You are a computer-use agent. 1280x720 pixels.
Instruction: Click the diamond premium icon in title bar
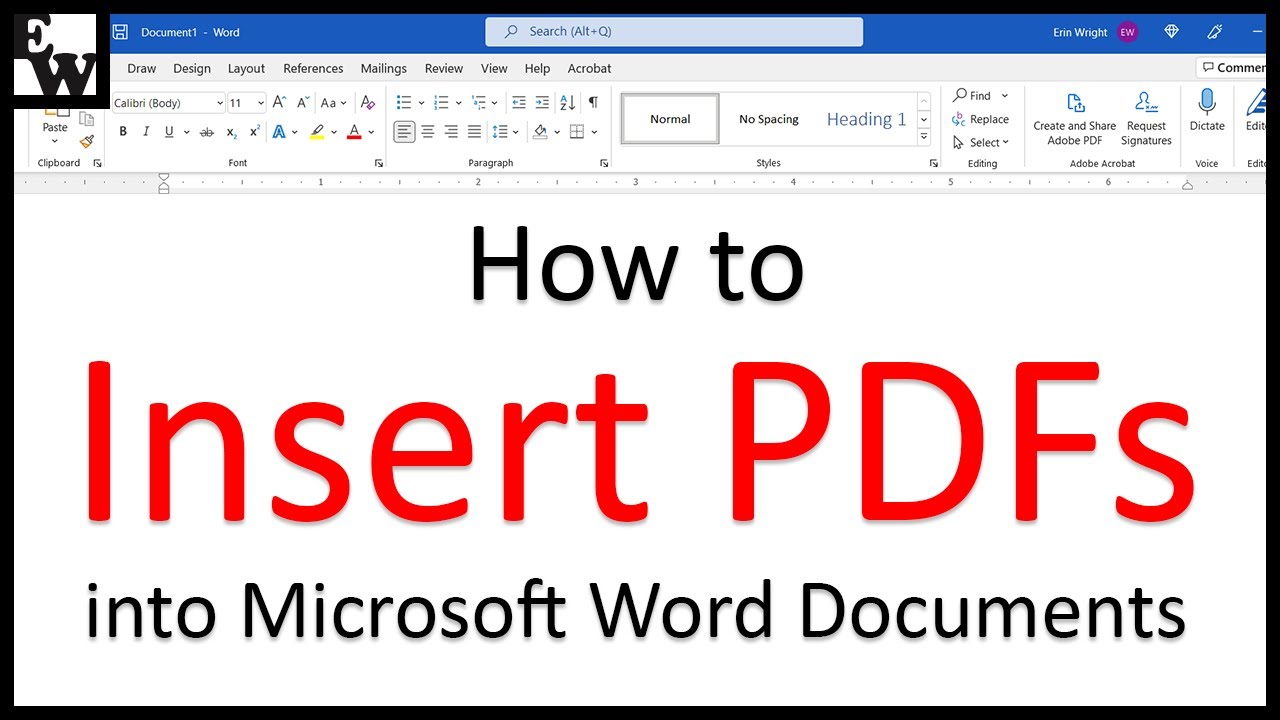(x=1172, y=32)
